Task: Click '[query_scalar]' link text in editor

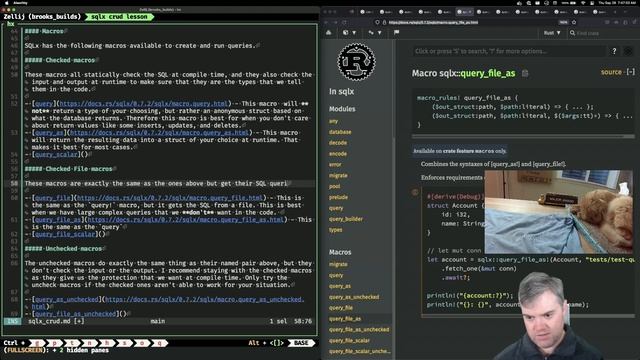Action: tap(56, 154)
